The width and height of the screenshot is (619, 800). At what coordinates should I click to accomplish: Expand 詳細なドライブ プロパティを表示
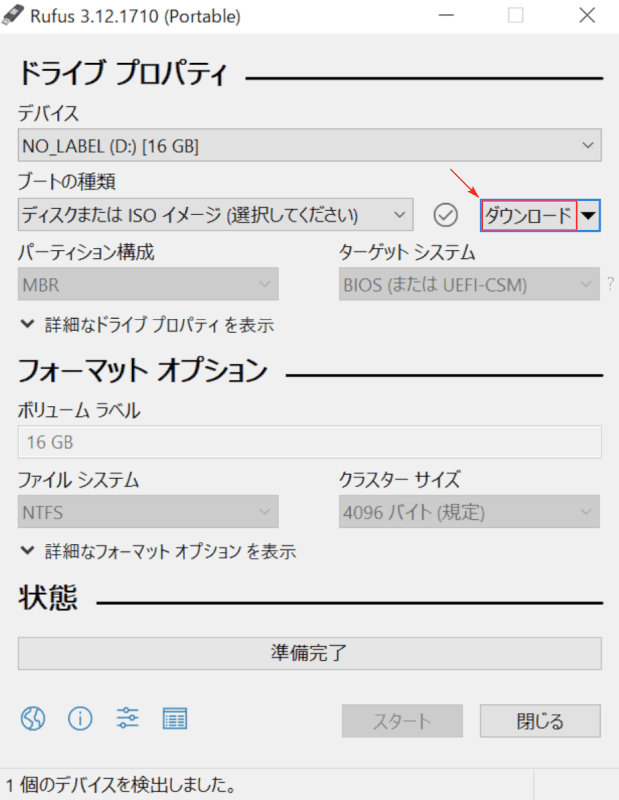(147, 325)
